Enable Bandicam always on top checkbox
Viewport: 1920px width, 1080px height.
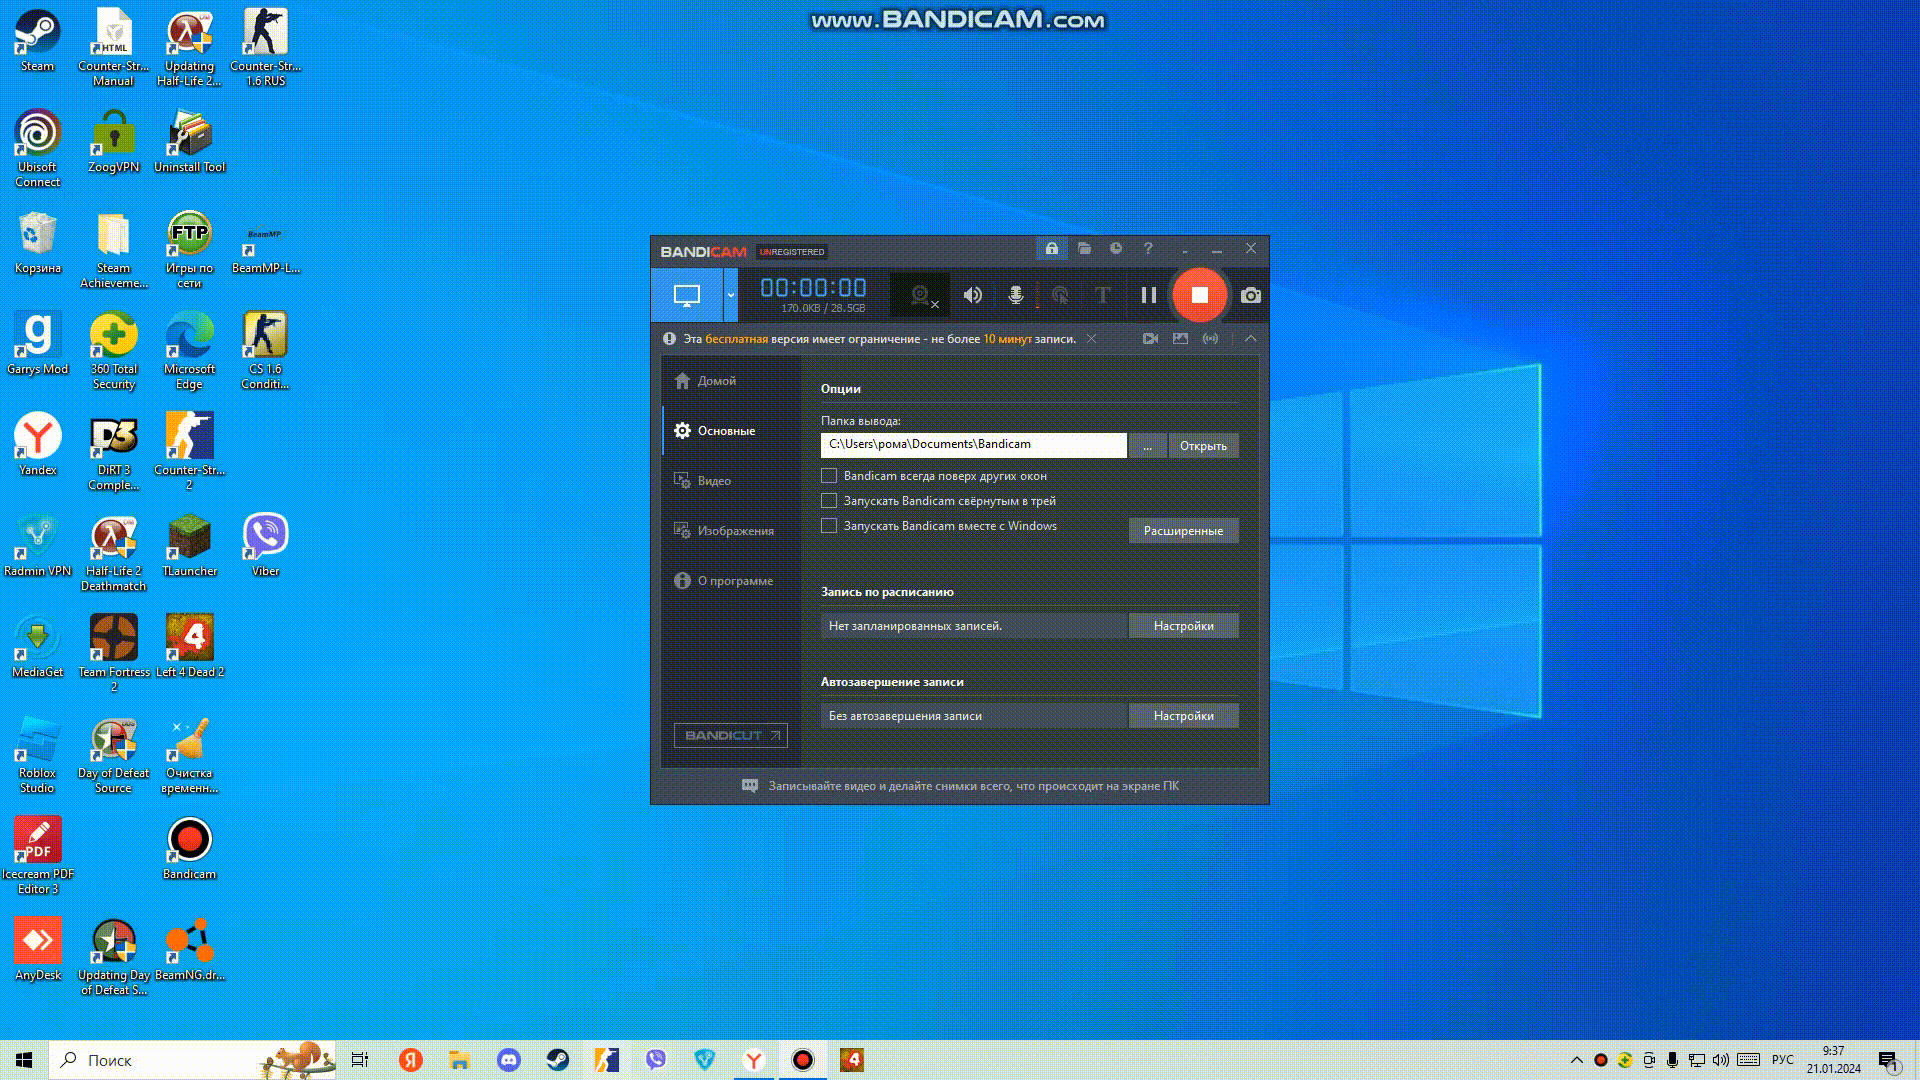(829, 476)
